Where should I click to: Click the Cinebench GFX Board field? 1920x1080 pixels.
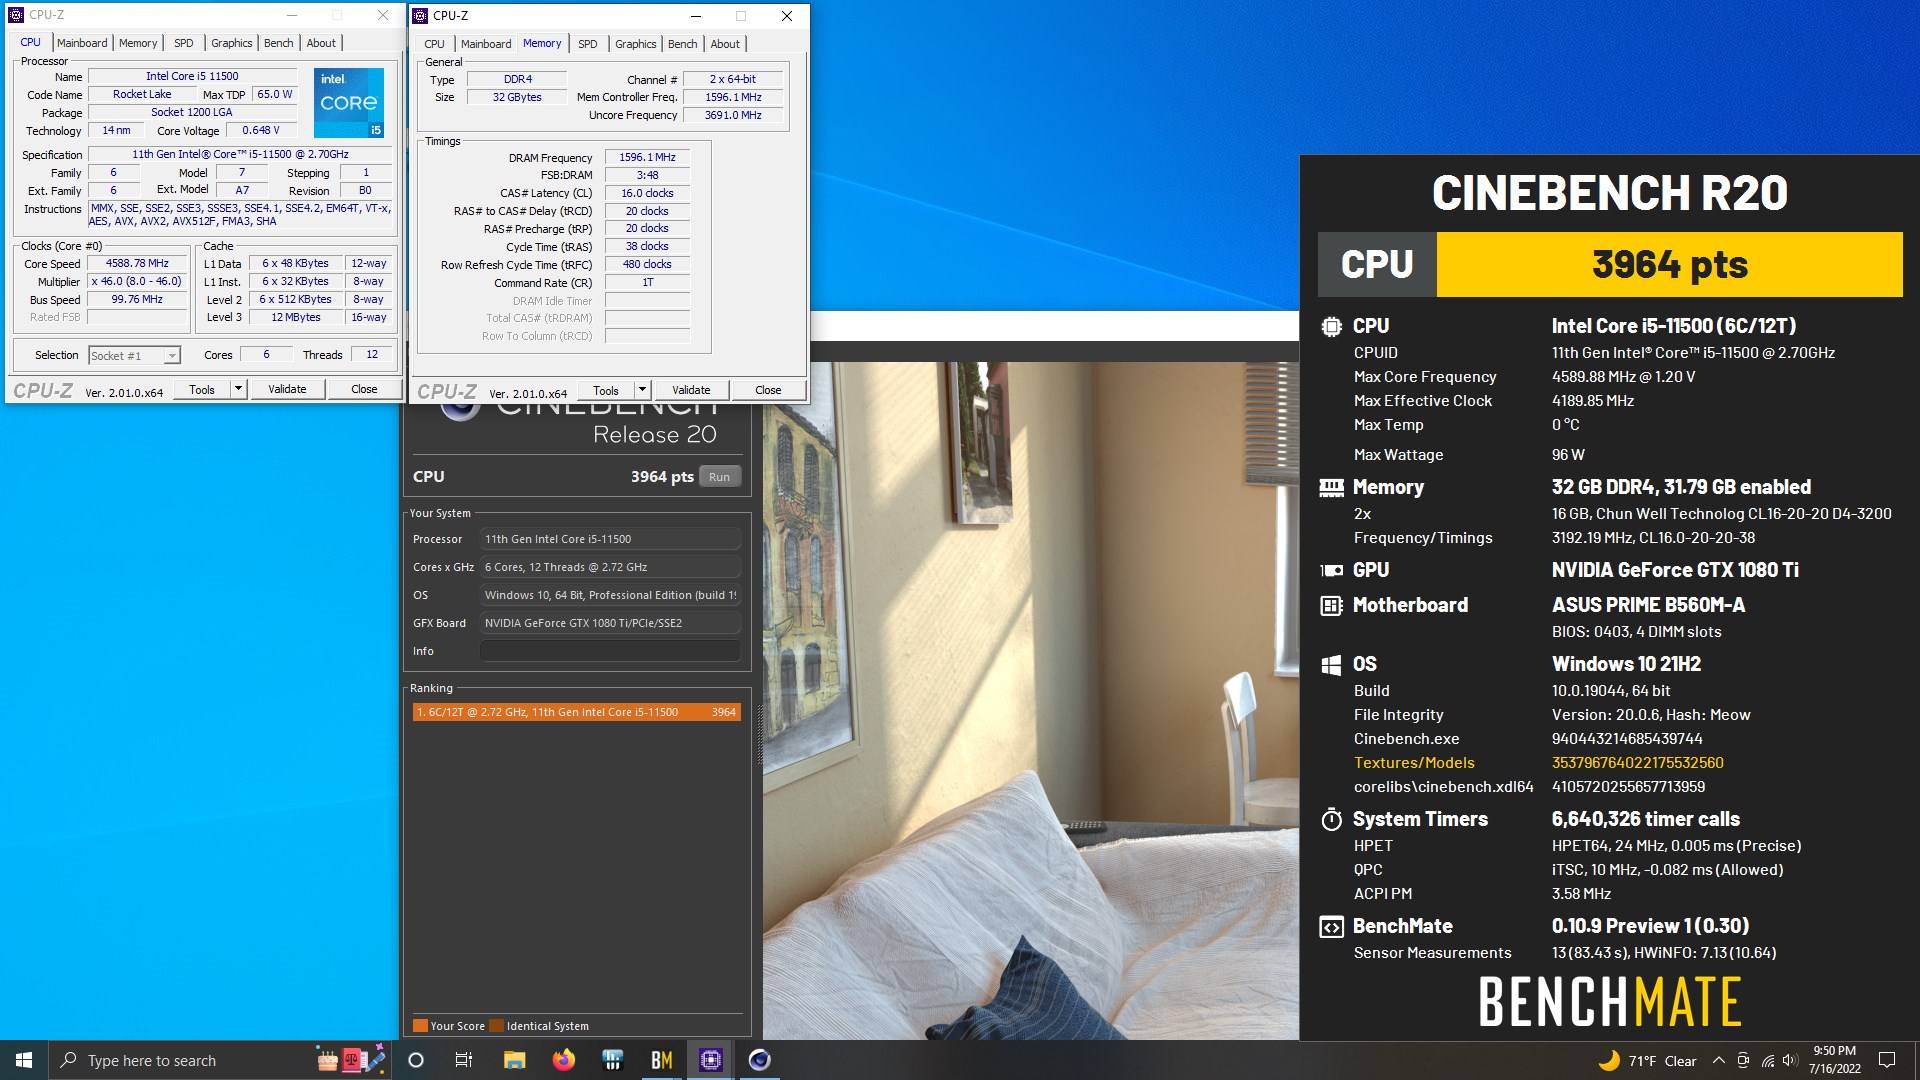pyautogui.click(x=610, y=623)
